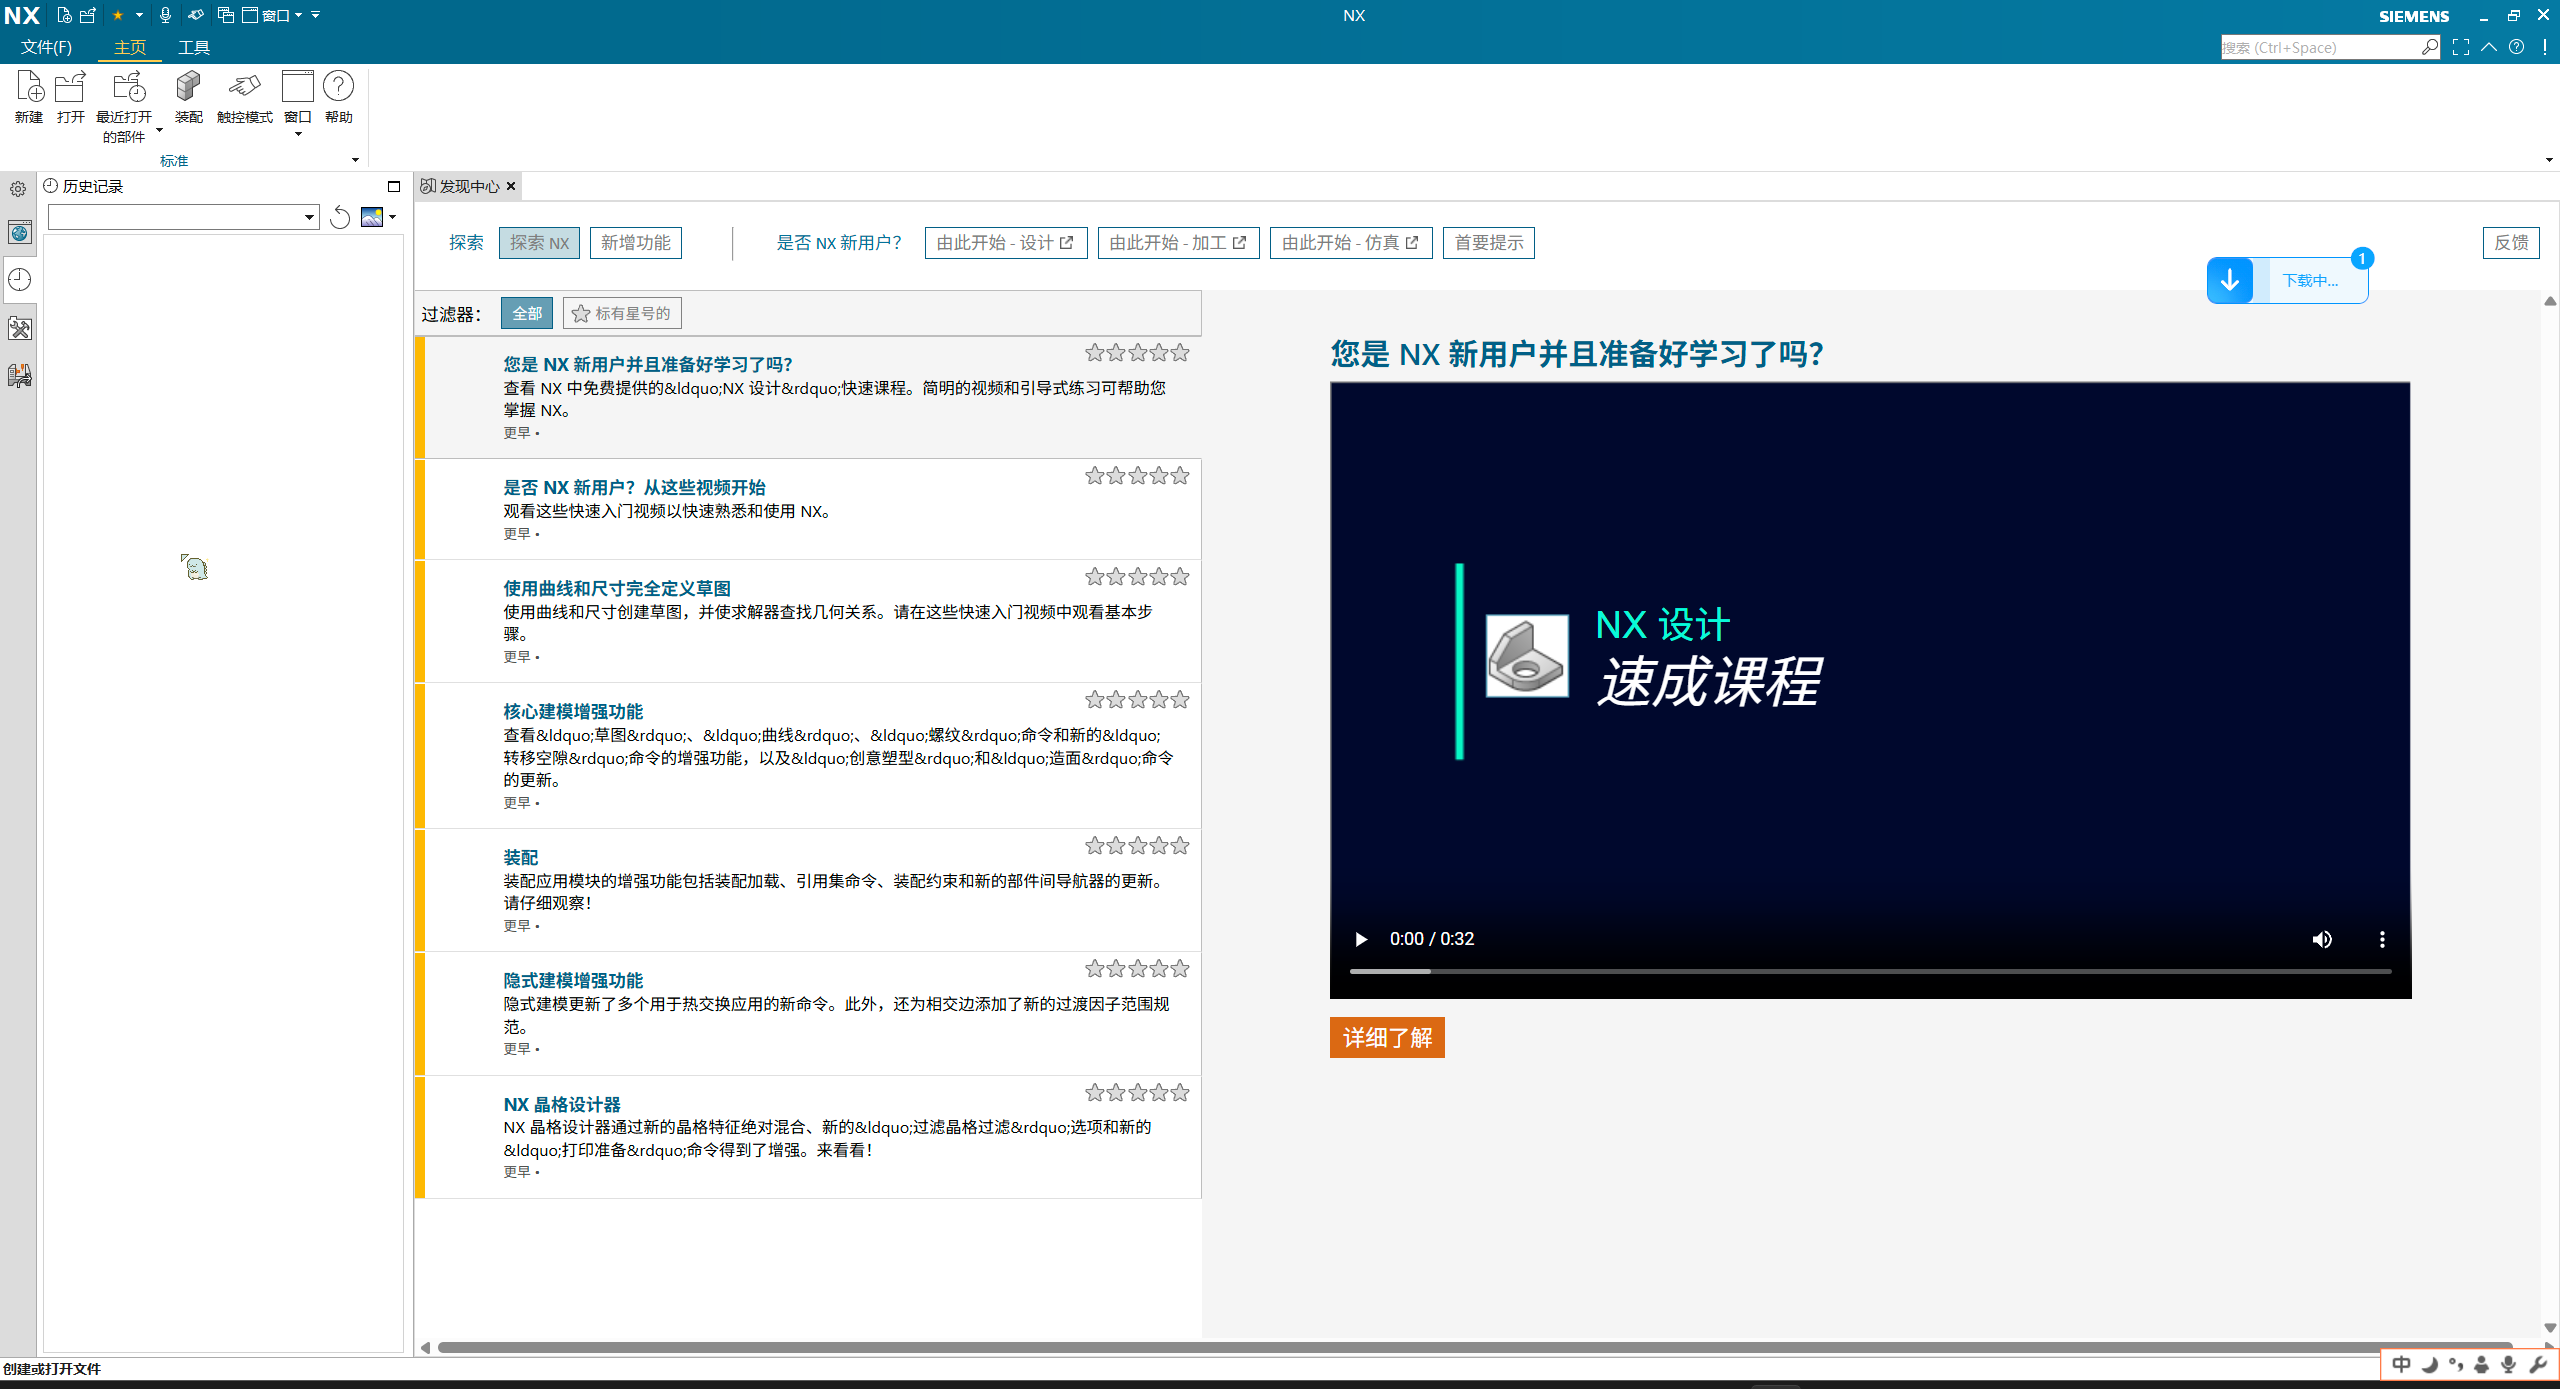Open the New Features (新增功能) button
Screen dimensions: 2560x1389
point(636,243)
